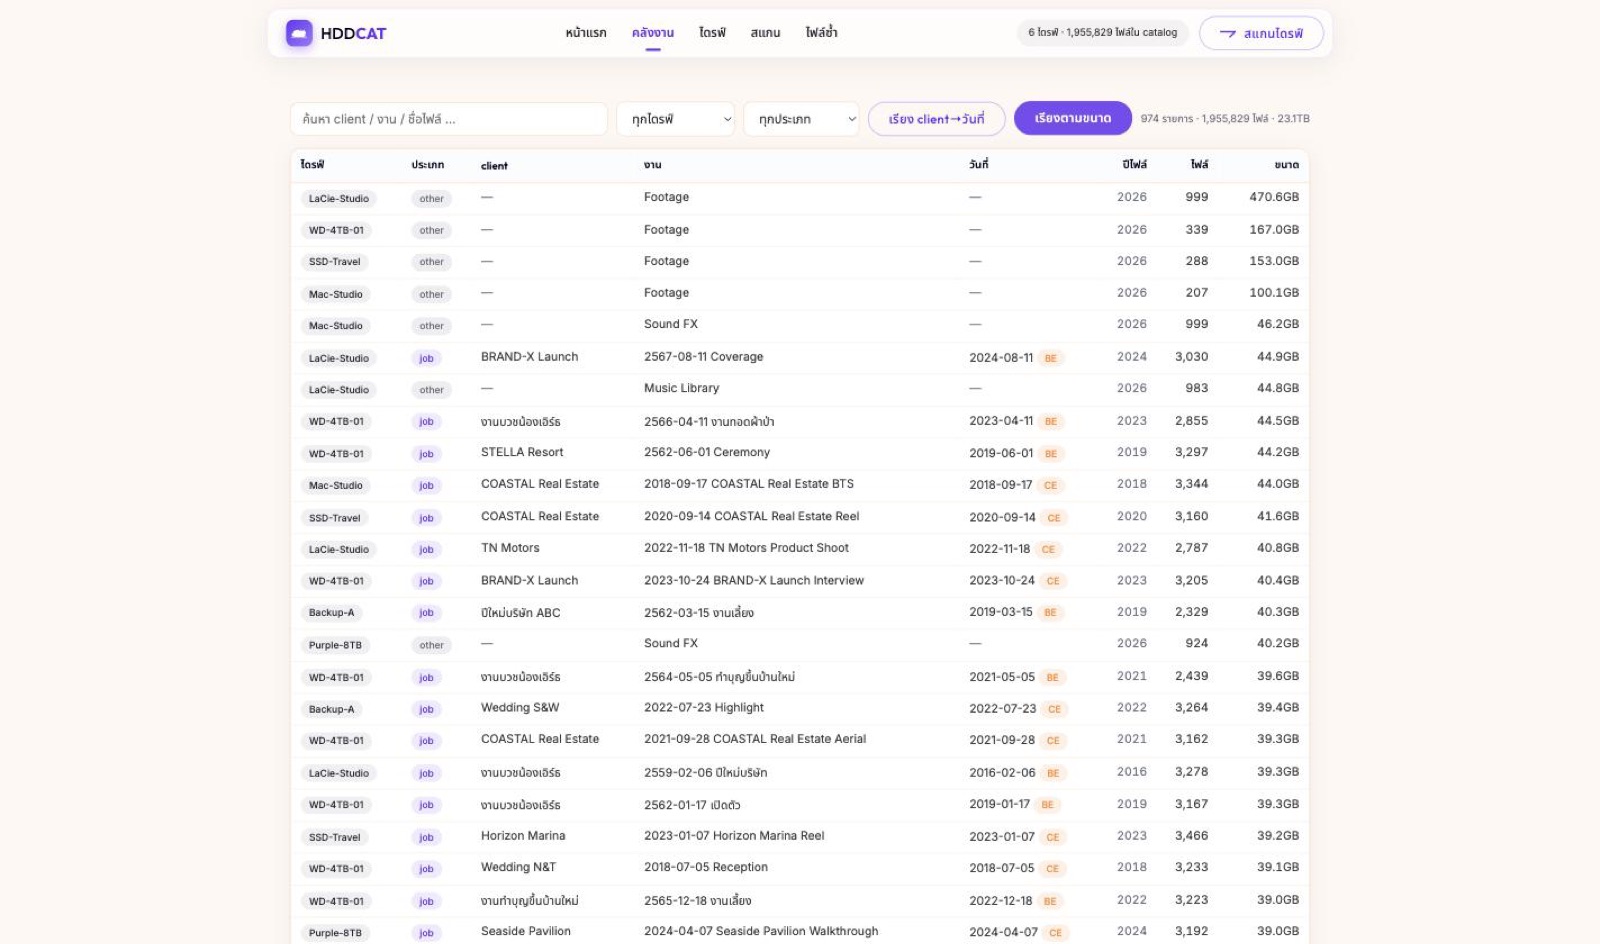Open the ทุกไดรฟ์ drive filter dropdown
Viewport: 1600px width, 944px height.
pyautogui.click(x=675, y=119)
